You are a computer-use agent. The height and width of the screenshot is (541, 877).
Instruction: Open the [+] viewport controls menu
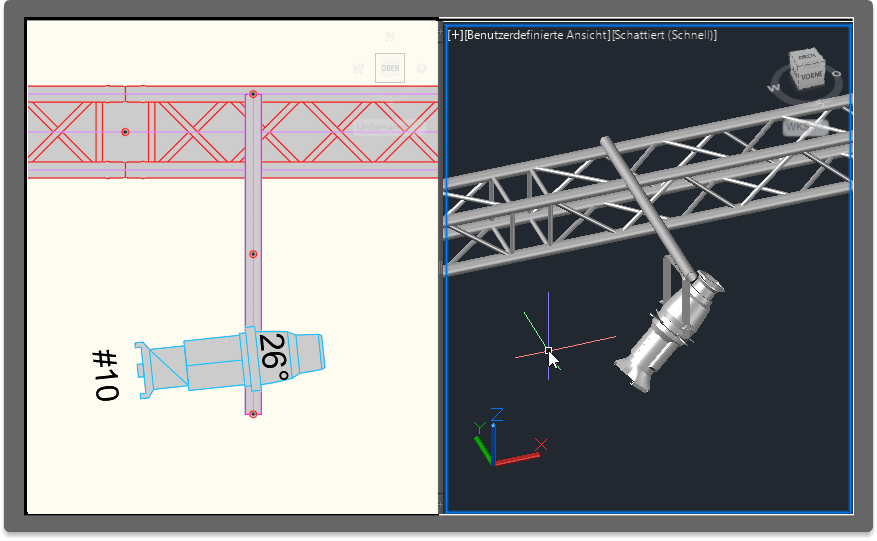click(x=456, y=35)
